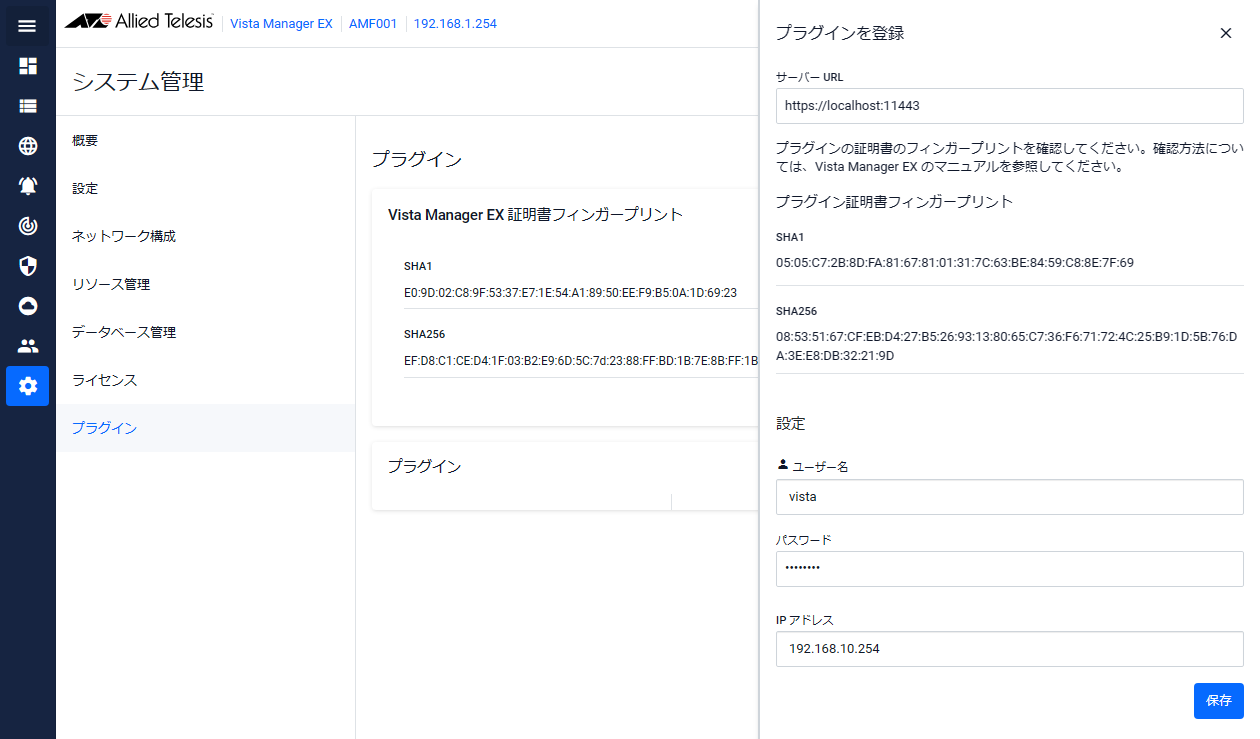Viewport: 1260px width, 739px height.
Task: Select the IP アドレス input box
Action: 1009,649
